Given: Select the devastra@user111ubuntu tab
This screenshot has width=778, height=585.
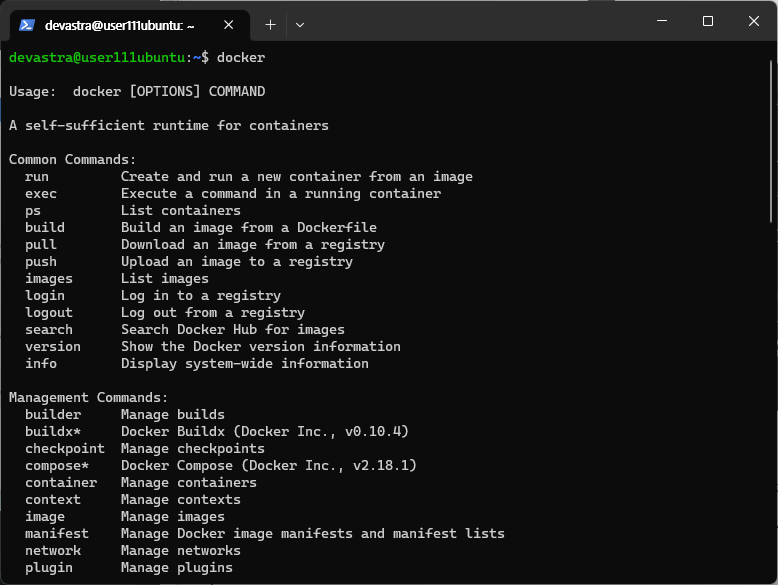Looking at the screenshot, I should [x=129, y=25].
